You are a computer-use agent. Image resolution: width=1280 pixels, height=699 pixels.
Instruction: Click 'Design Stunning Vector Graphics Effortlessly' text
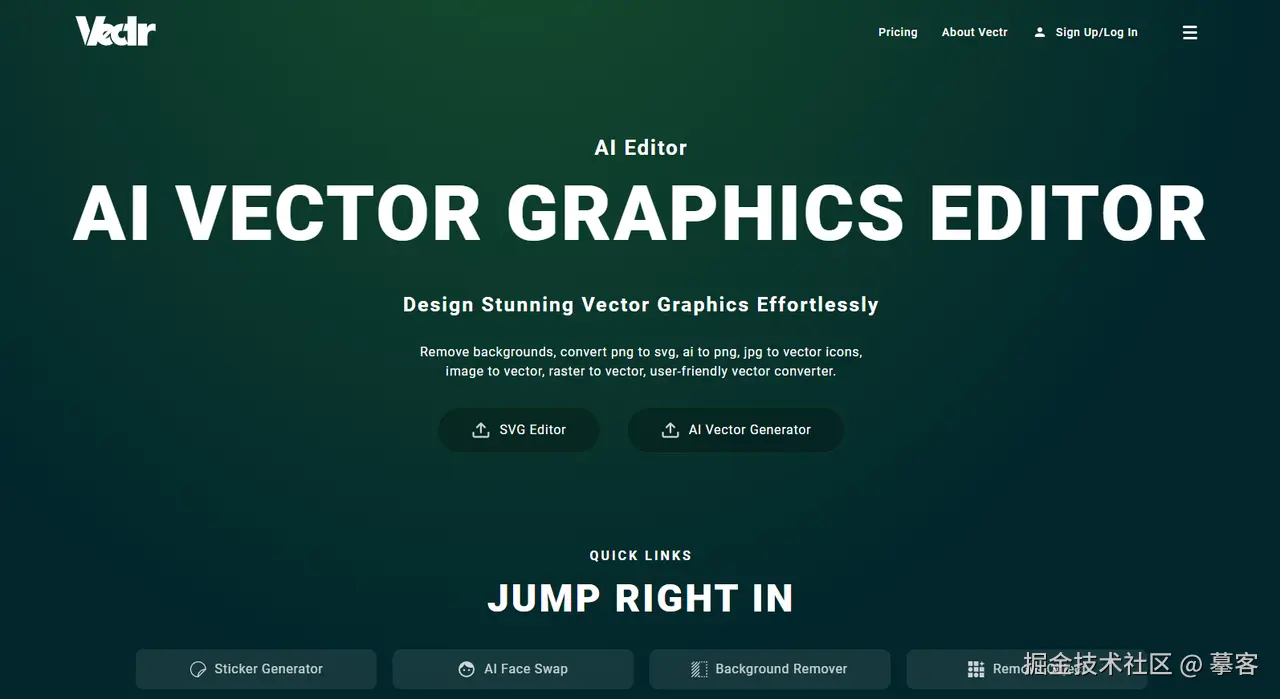coord(640,305)
